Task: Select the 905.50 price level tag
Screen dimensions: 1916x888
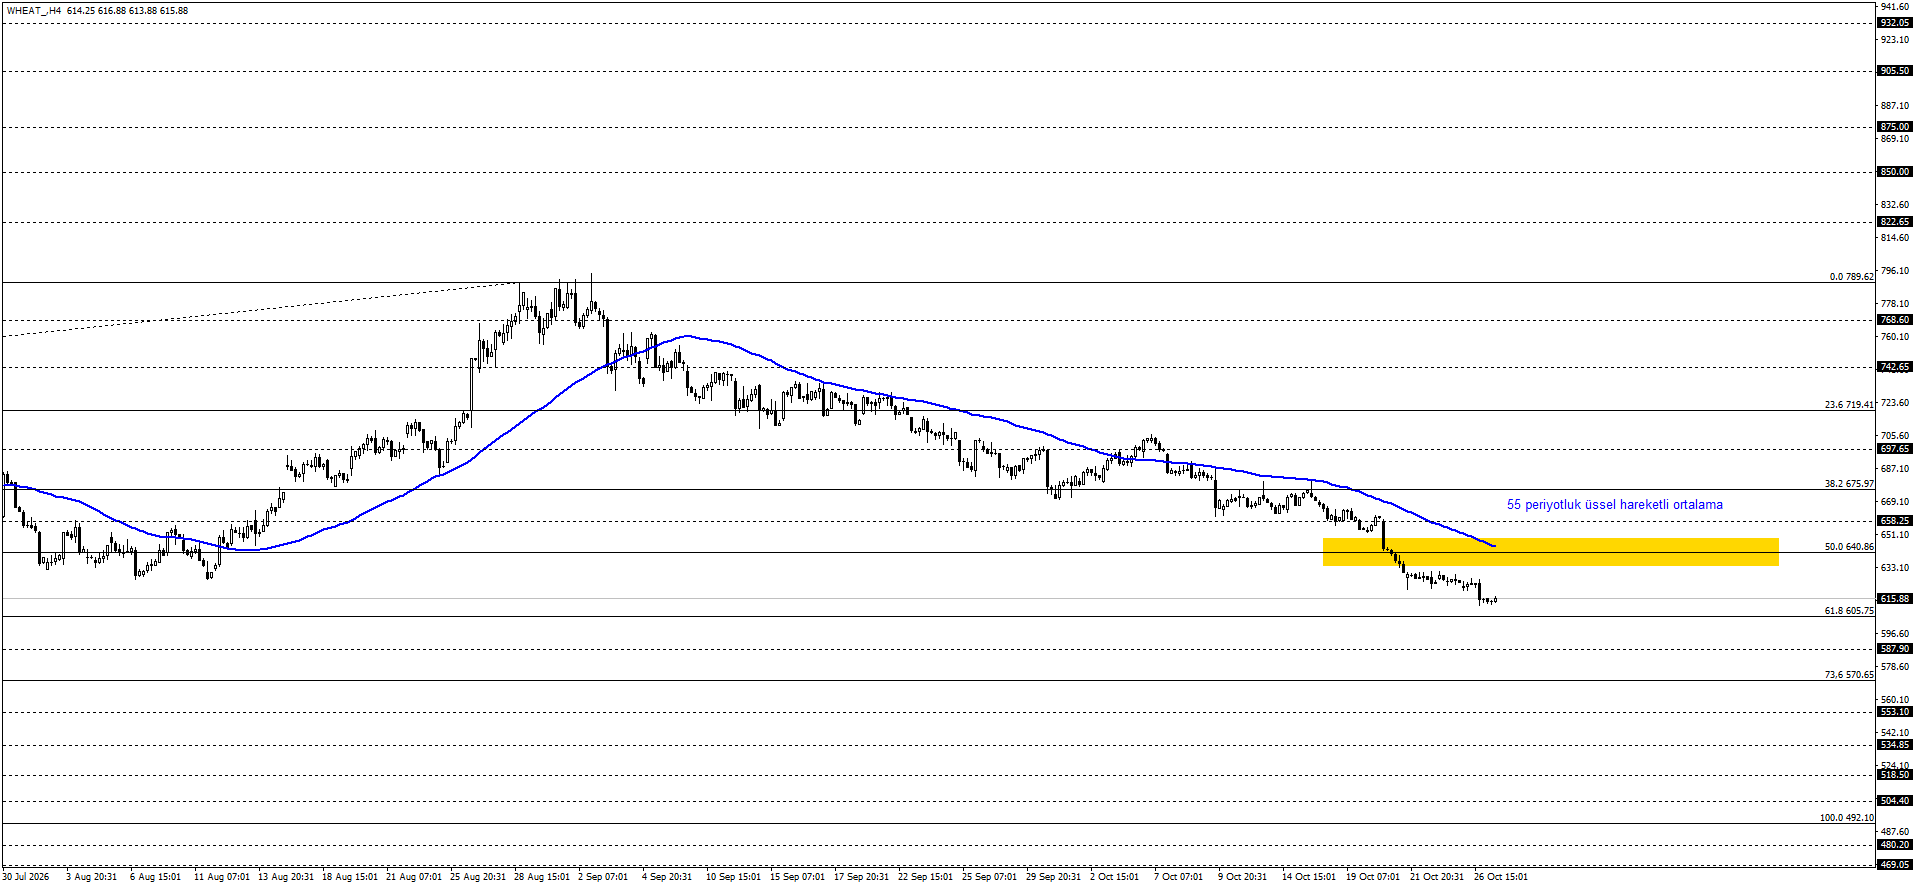Action: [1895, 71]
